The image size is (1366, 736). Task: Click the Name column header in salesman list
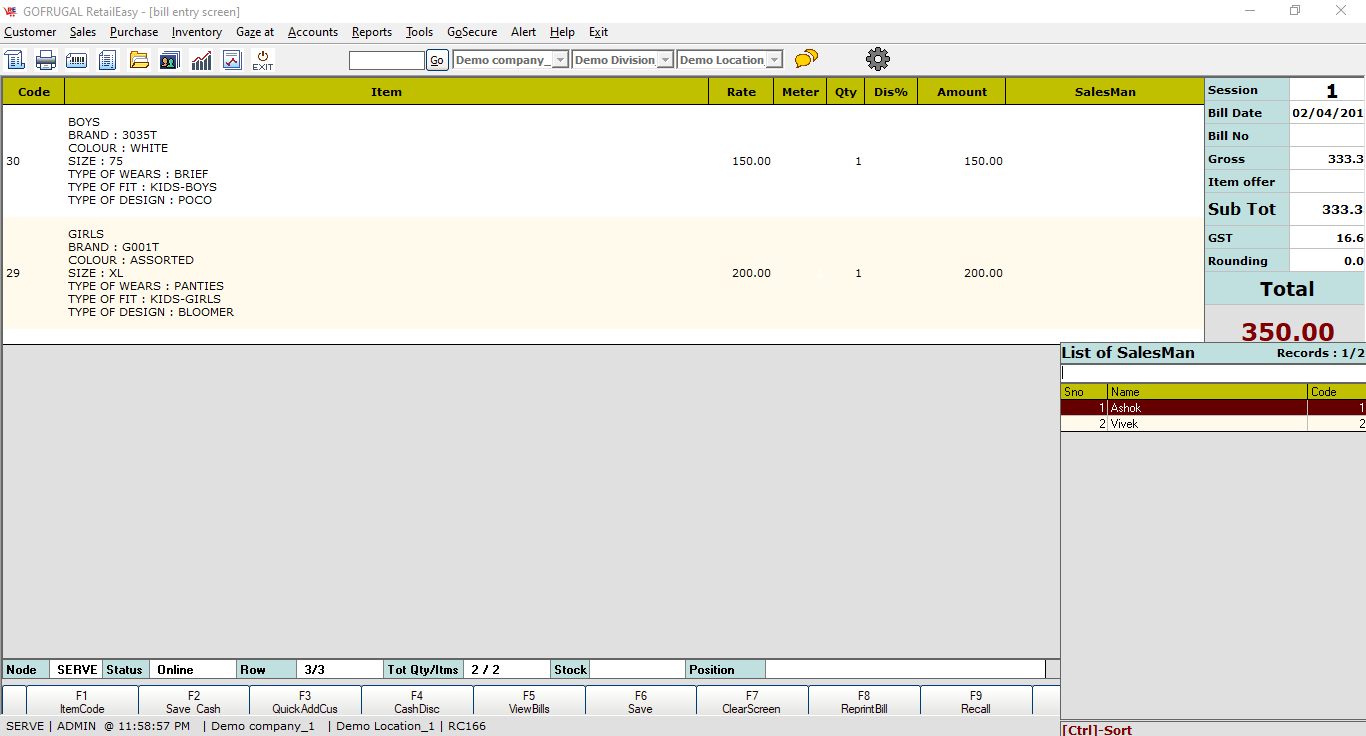[1207, 392]
